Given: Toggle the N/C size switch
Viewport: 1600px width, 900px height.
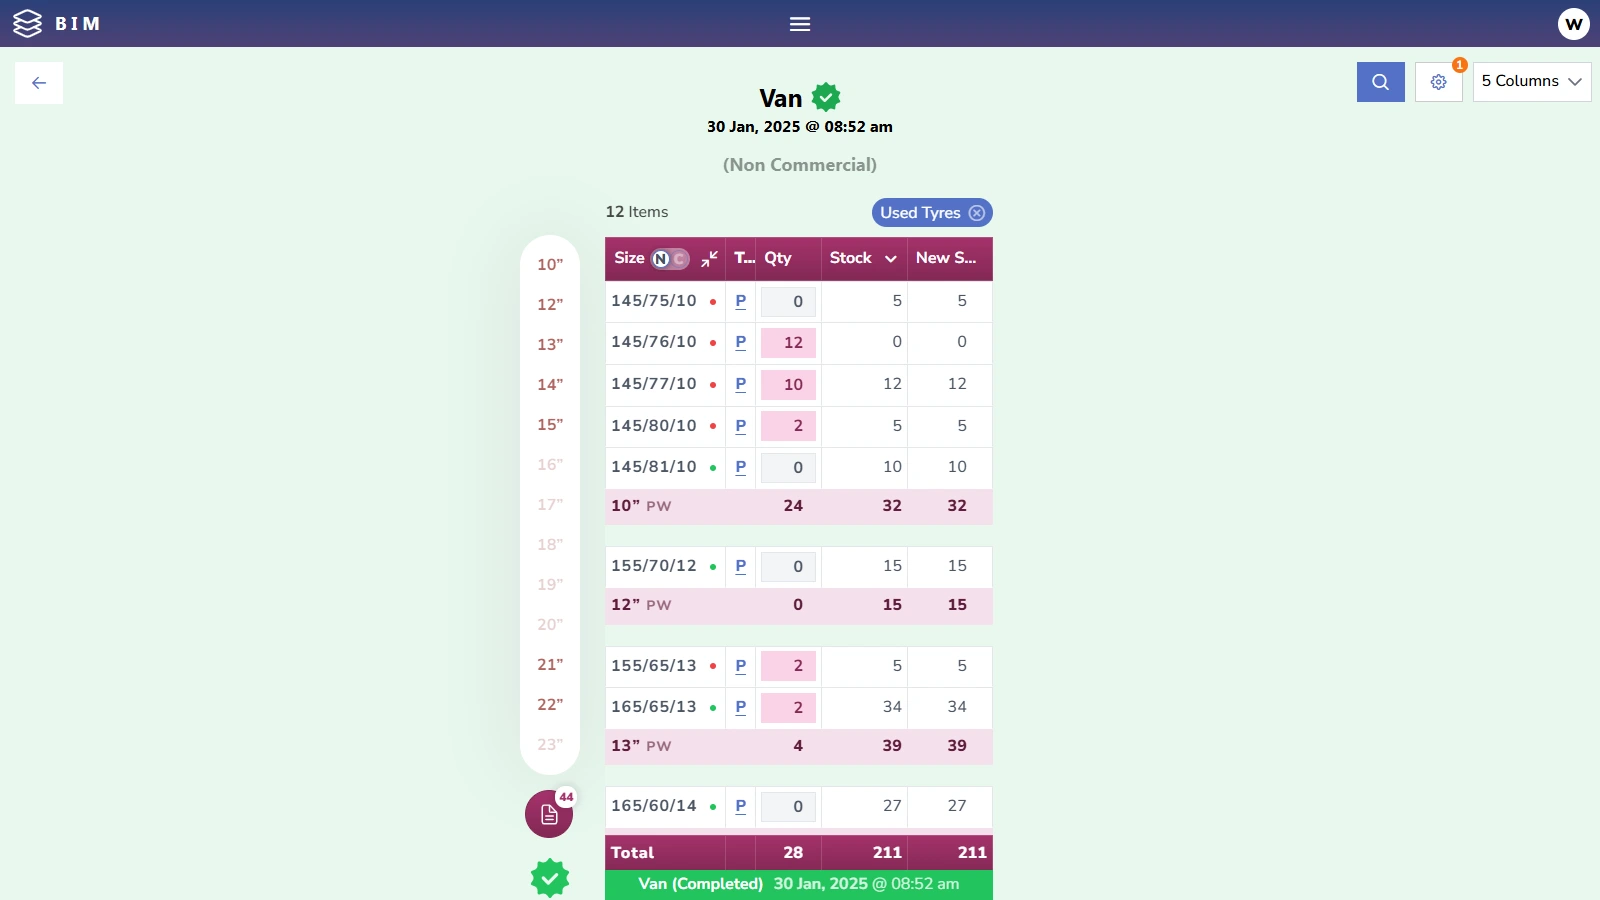Looking at the screenshot, I should tap(670, 259).
